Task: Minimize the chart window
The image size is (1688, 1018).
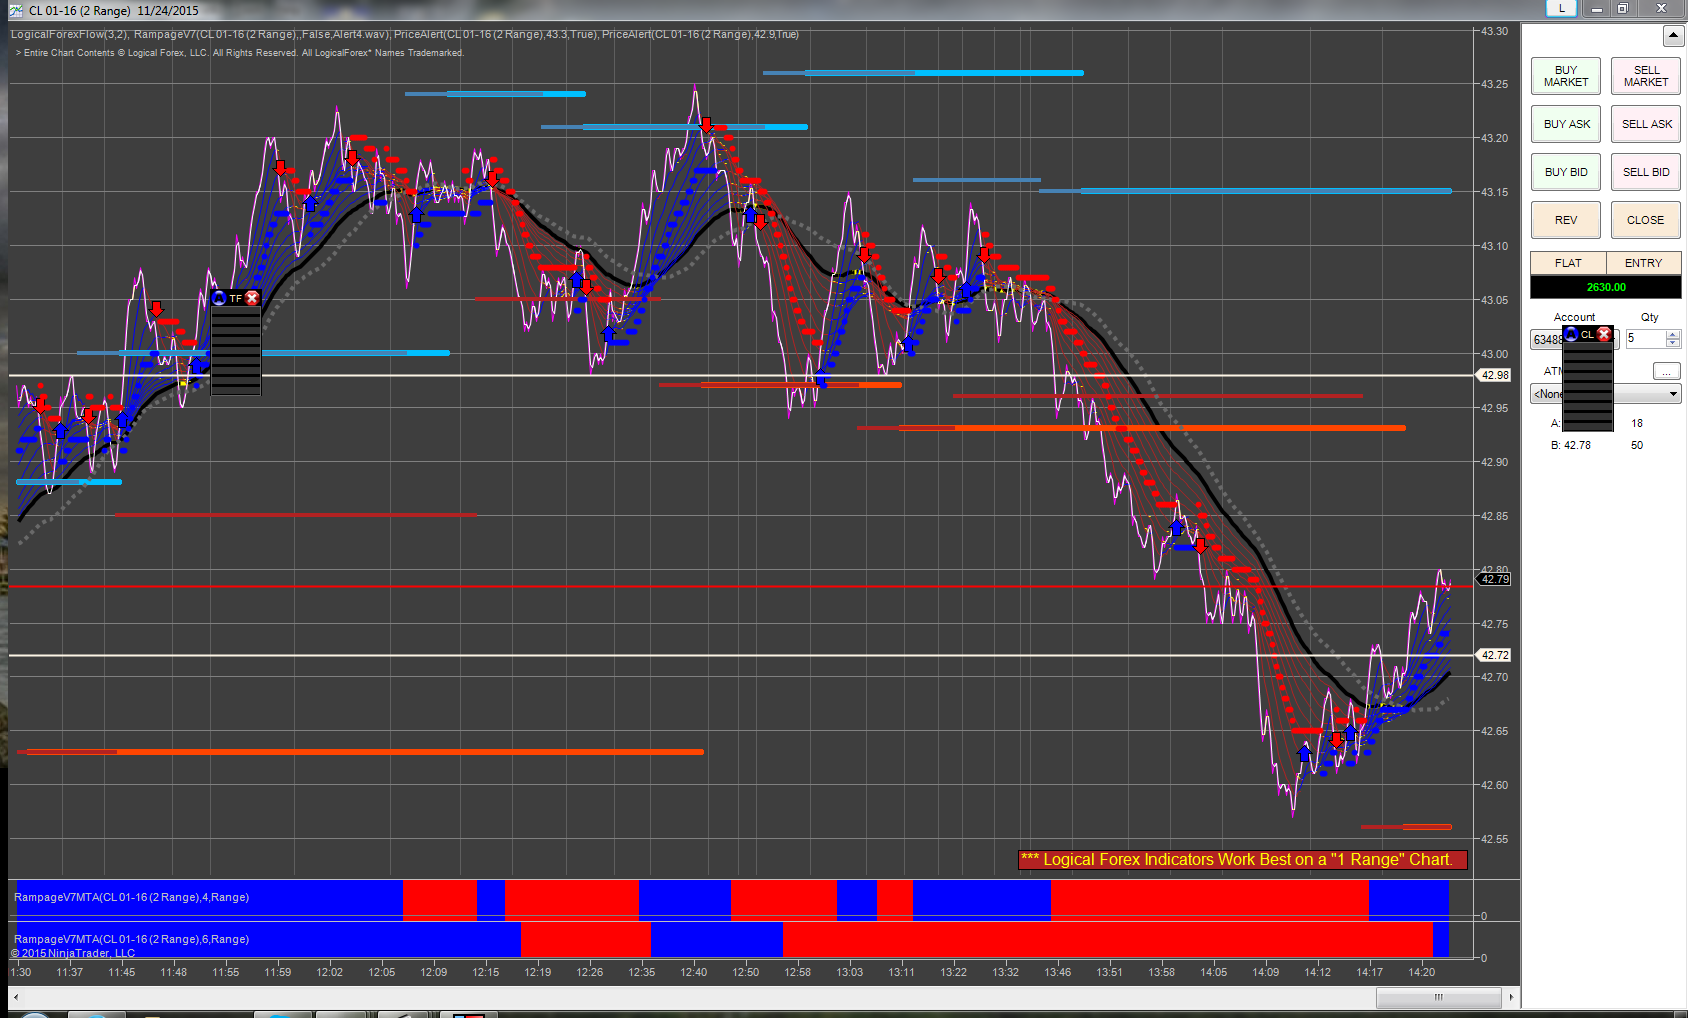Action: [x=1597, y=8]
